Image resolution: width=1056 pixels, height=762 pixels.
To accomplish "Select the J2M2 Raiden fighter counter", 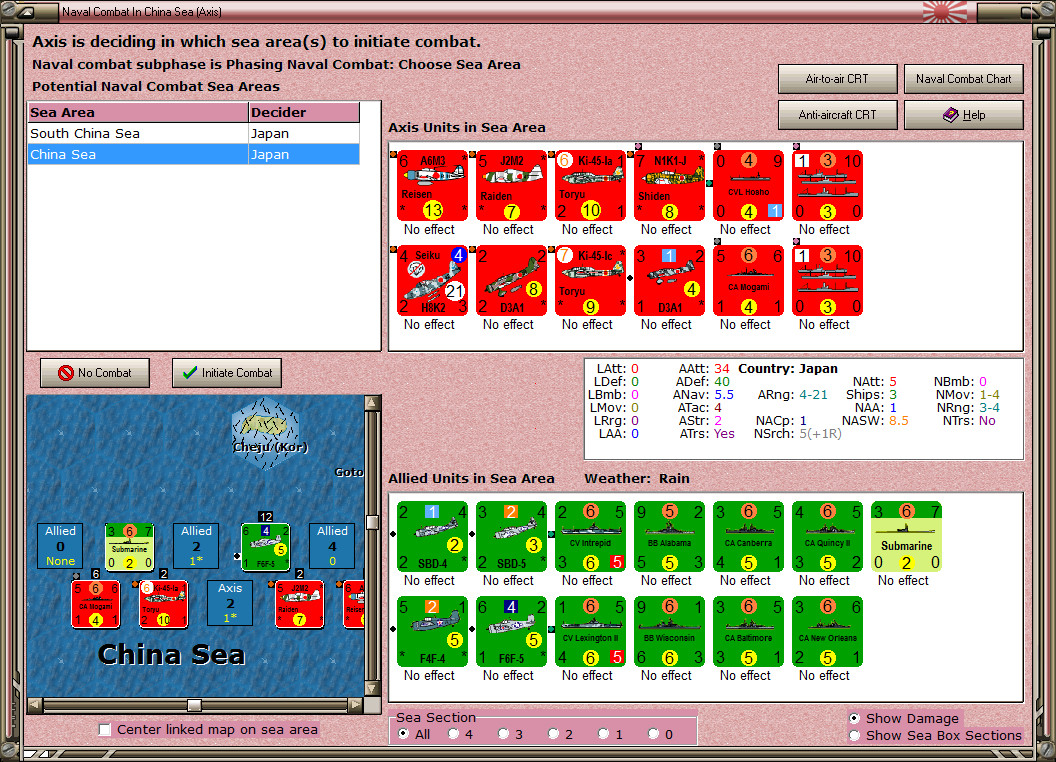I will 511,186.
